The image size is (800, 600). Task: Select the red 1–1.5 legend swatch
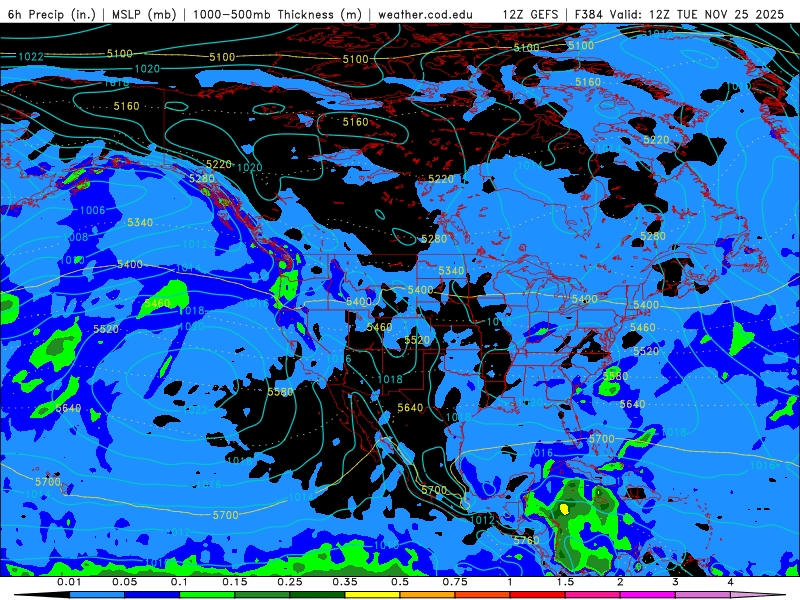(x=538, y=595)
